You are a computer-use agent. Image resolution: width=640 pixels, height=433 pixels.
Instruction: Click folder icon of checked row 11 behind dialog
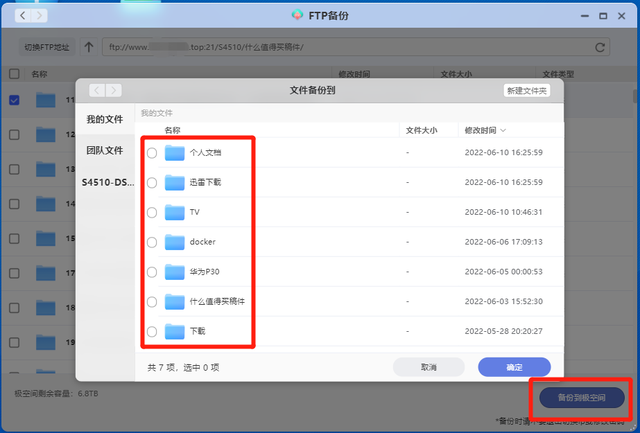click(46, 100)
